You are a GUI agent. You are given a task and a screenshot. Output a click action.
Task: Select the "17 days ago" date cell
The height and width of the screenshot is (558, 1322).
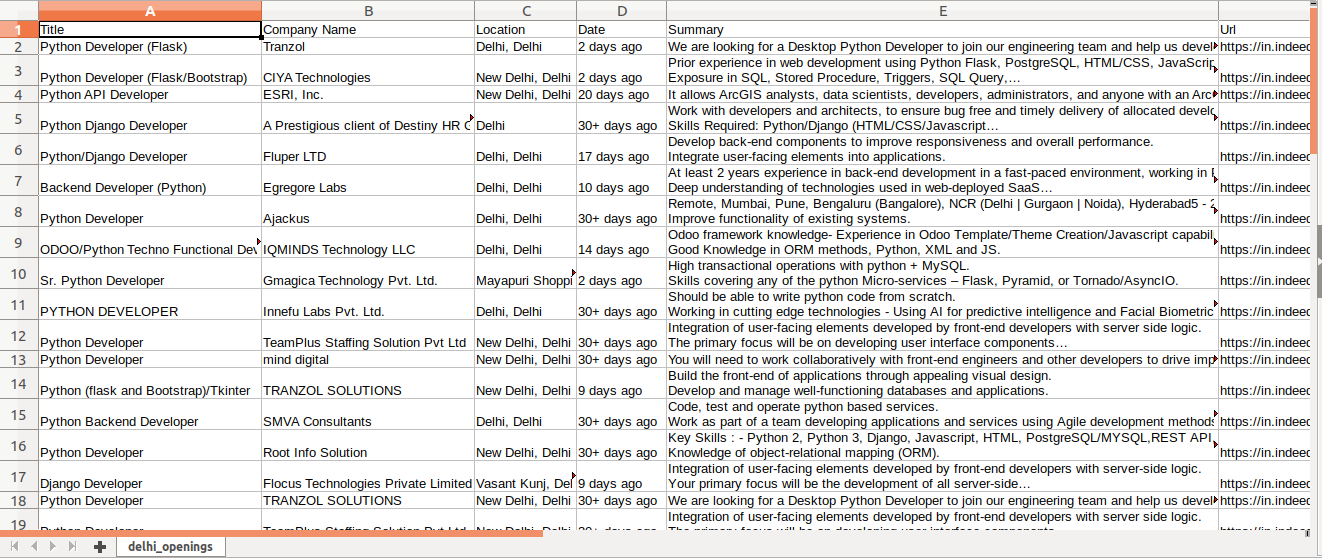coord(621,149)
